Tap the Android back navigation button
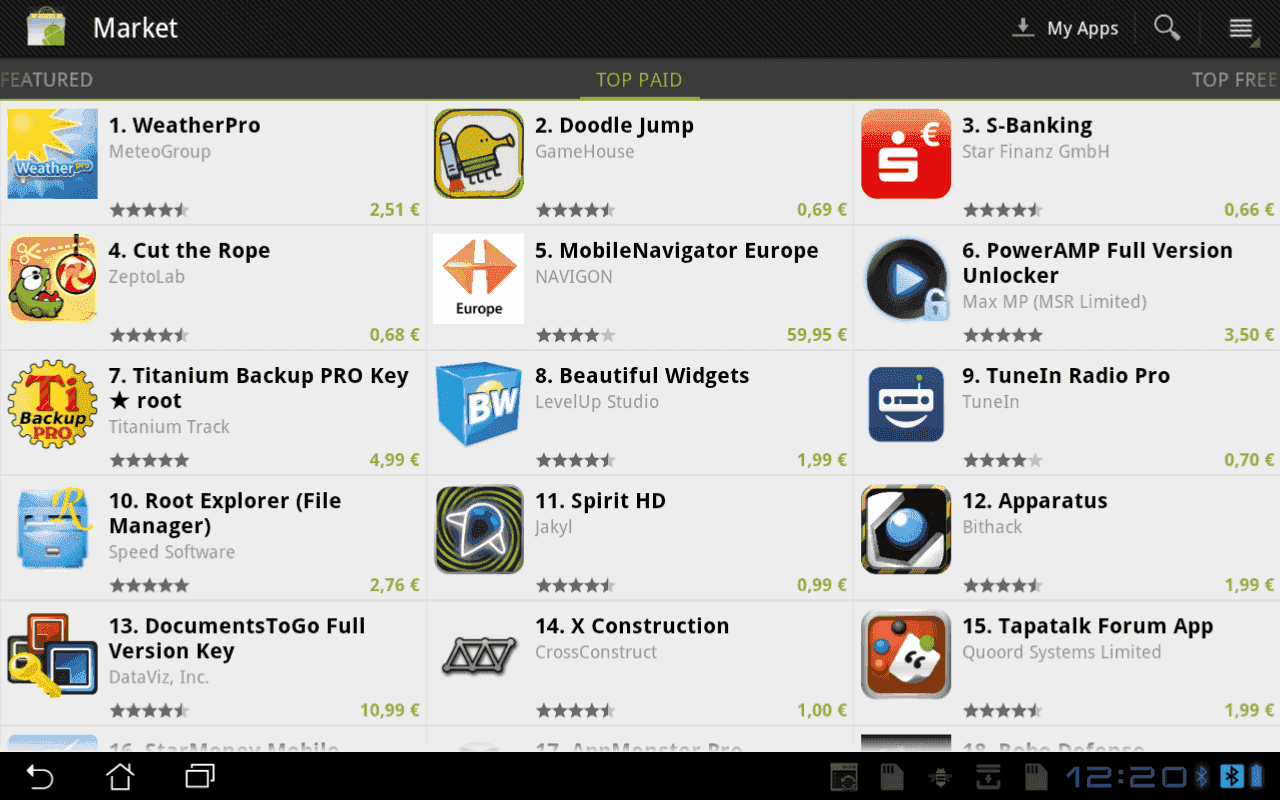Screen dimensions: 1280x800 tap(39, 776)
